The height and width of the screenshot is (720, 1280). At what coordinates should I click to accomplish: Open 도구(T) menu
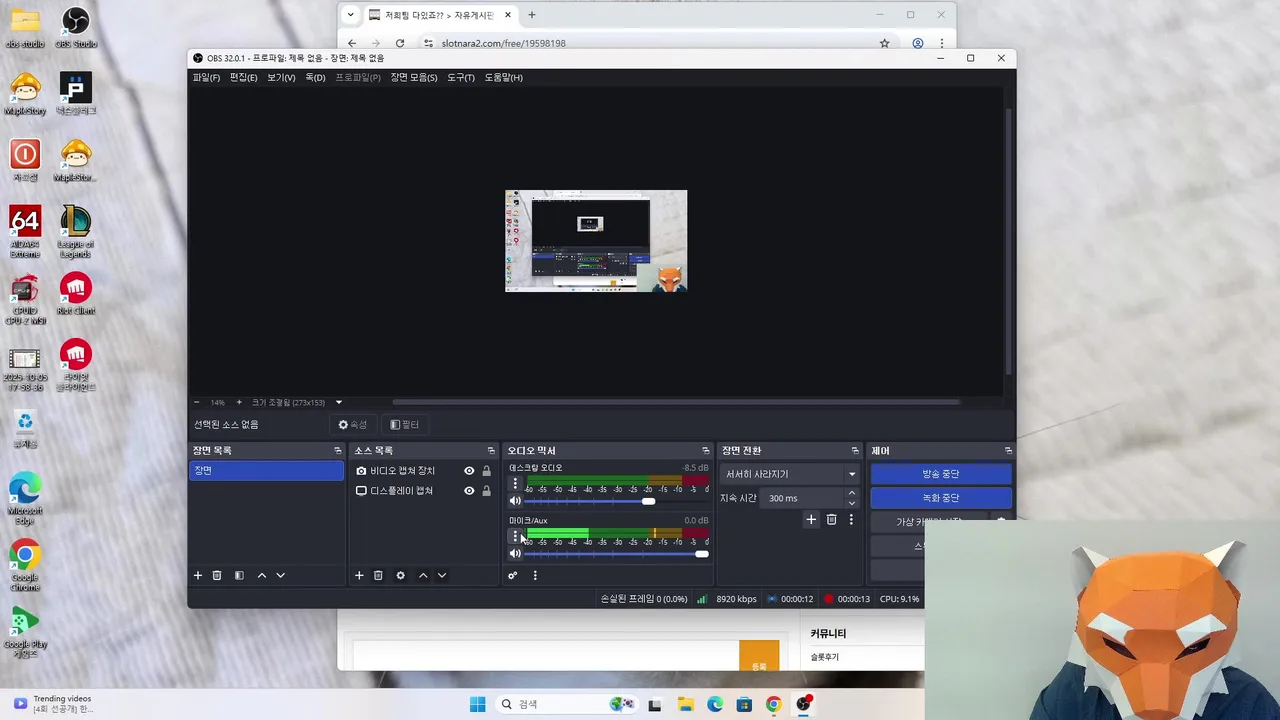pos(461,77)
